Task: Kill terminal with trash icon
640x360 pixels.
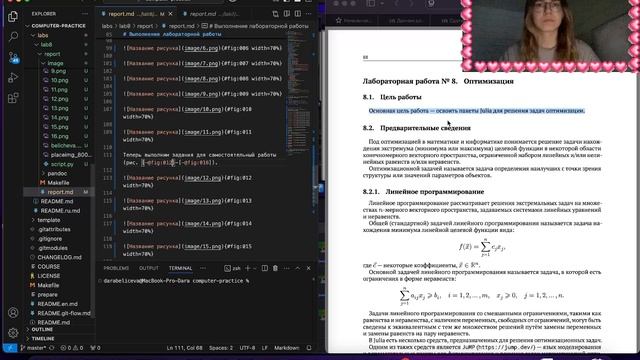Action: pyautogui.click(x=275, y=268)
